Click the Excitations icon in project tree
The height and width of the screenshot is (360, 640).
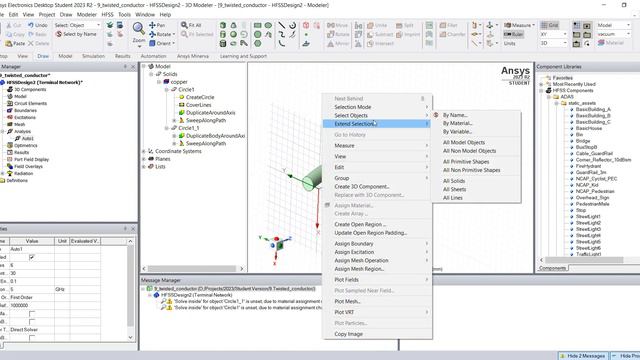click(x=10, y=117)
